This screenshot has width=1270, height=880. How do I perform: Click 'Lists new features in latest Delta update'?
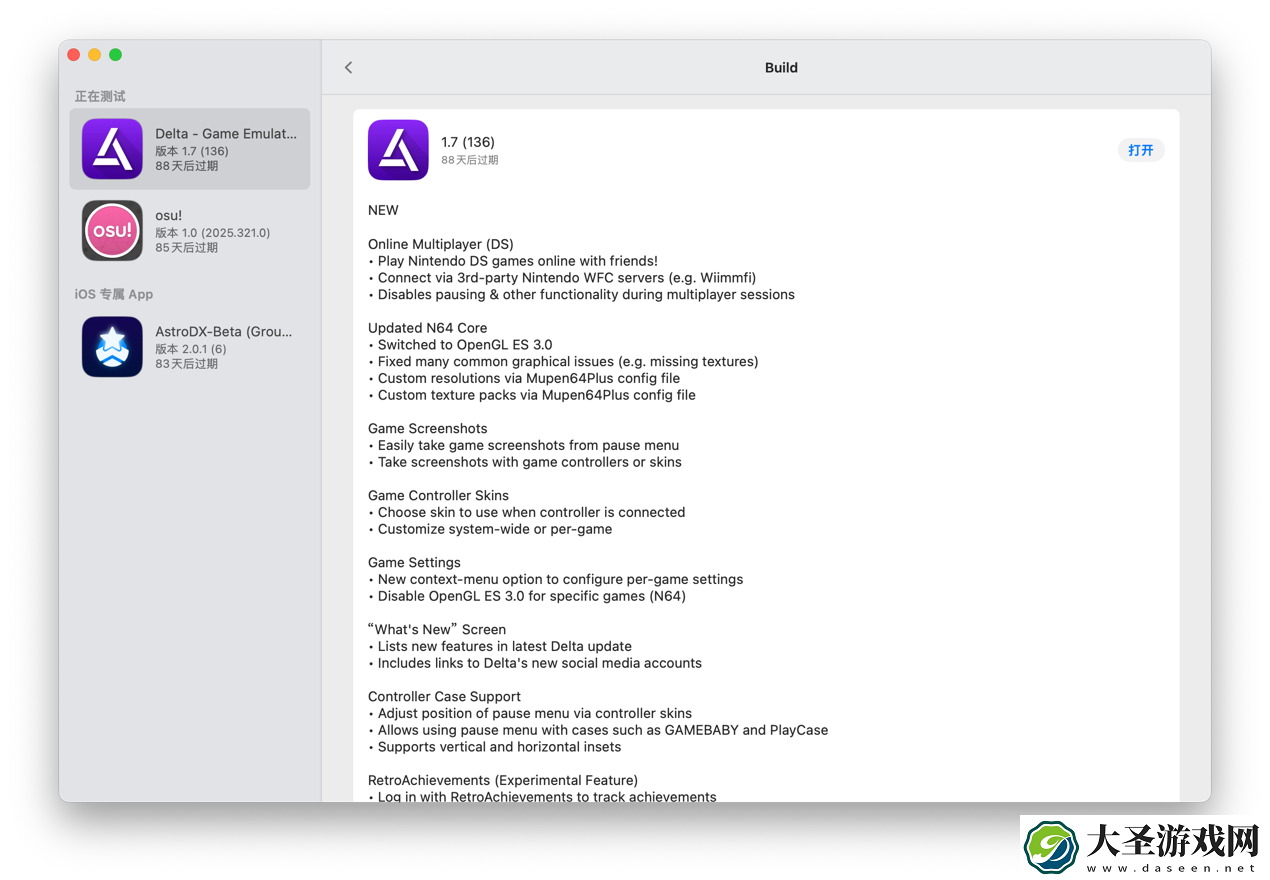point(500,647)
